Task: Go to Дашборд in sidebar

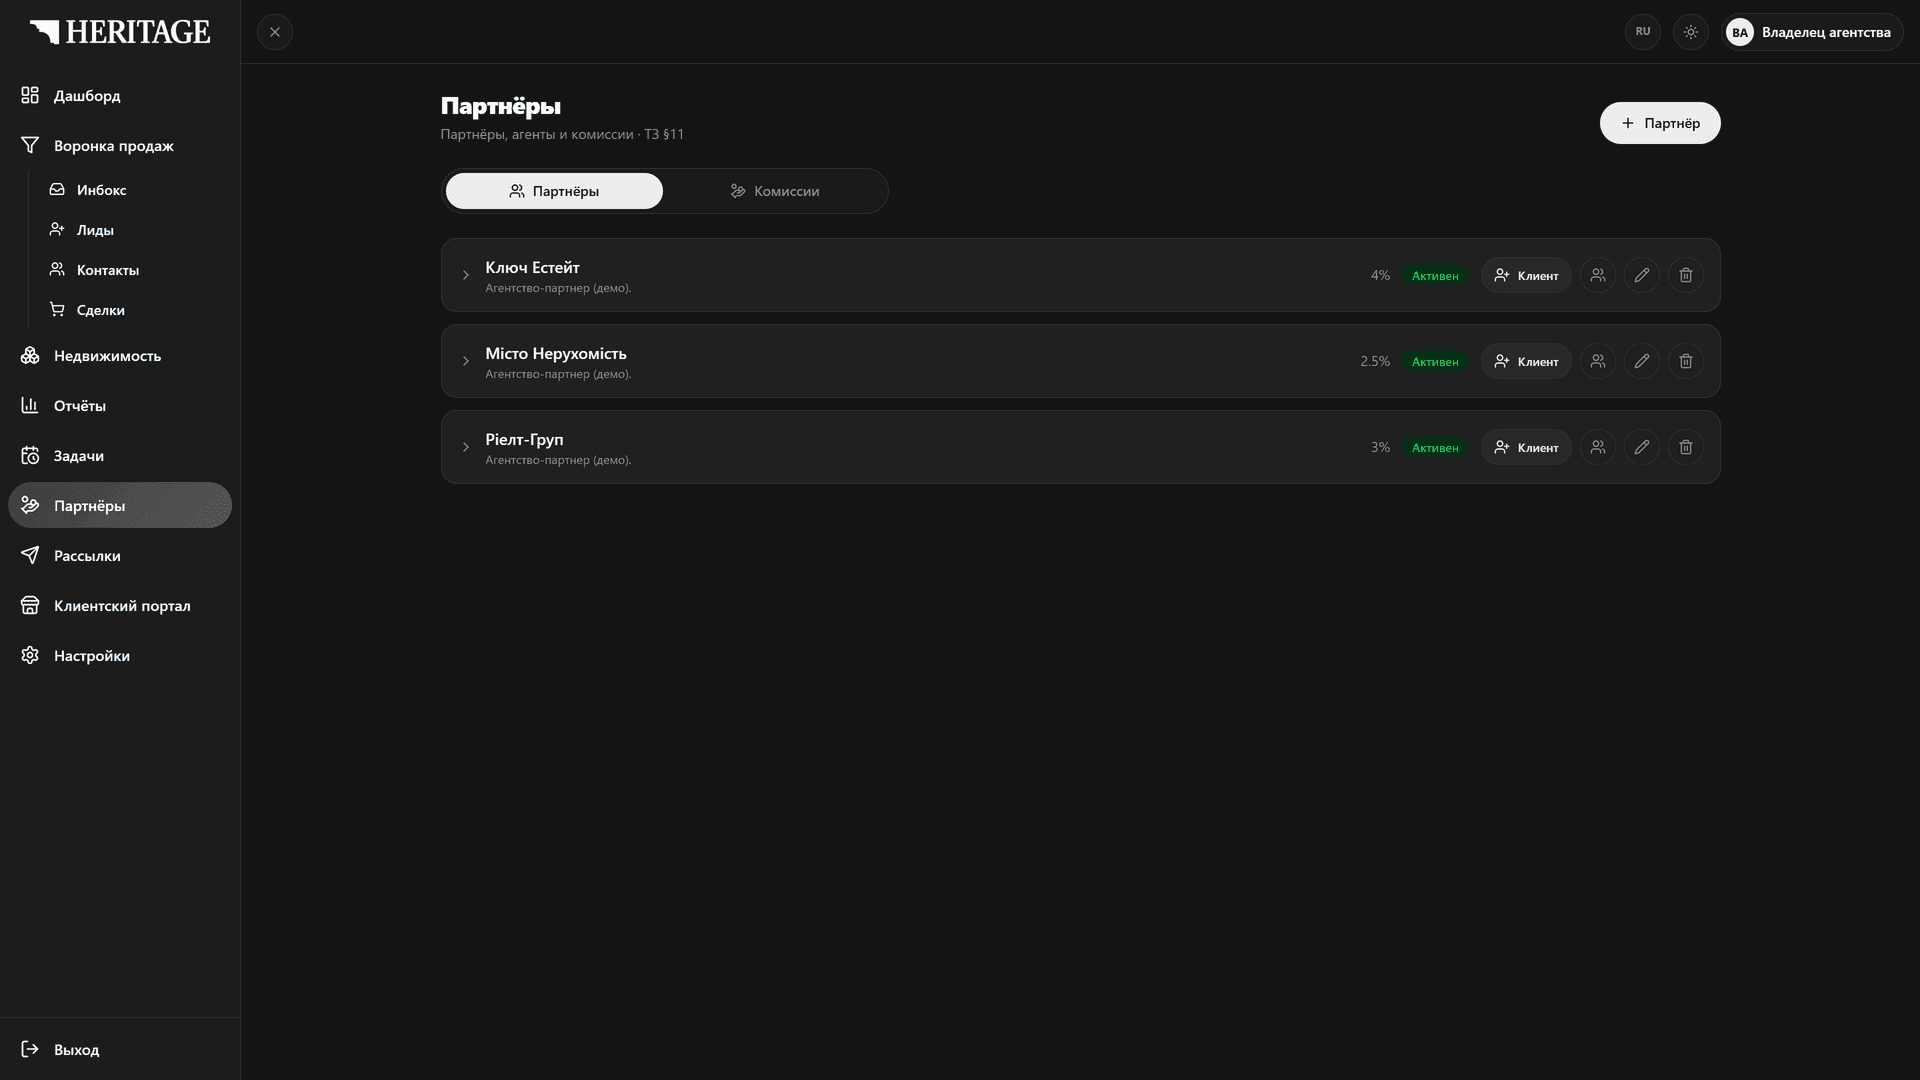Action: tap(120, 95)
